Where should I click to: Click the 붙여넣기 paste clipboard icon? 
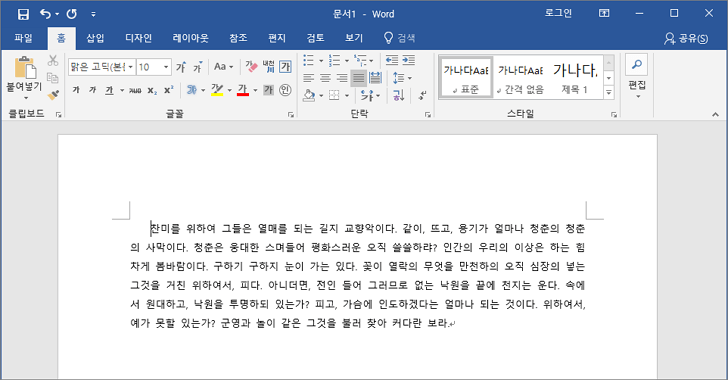point(25,68)
